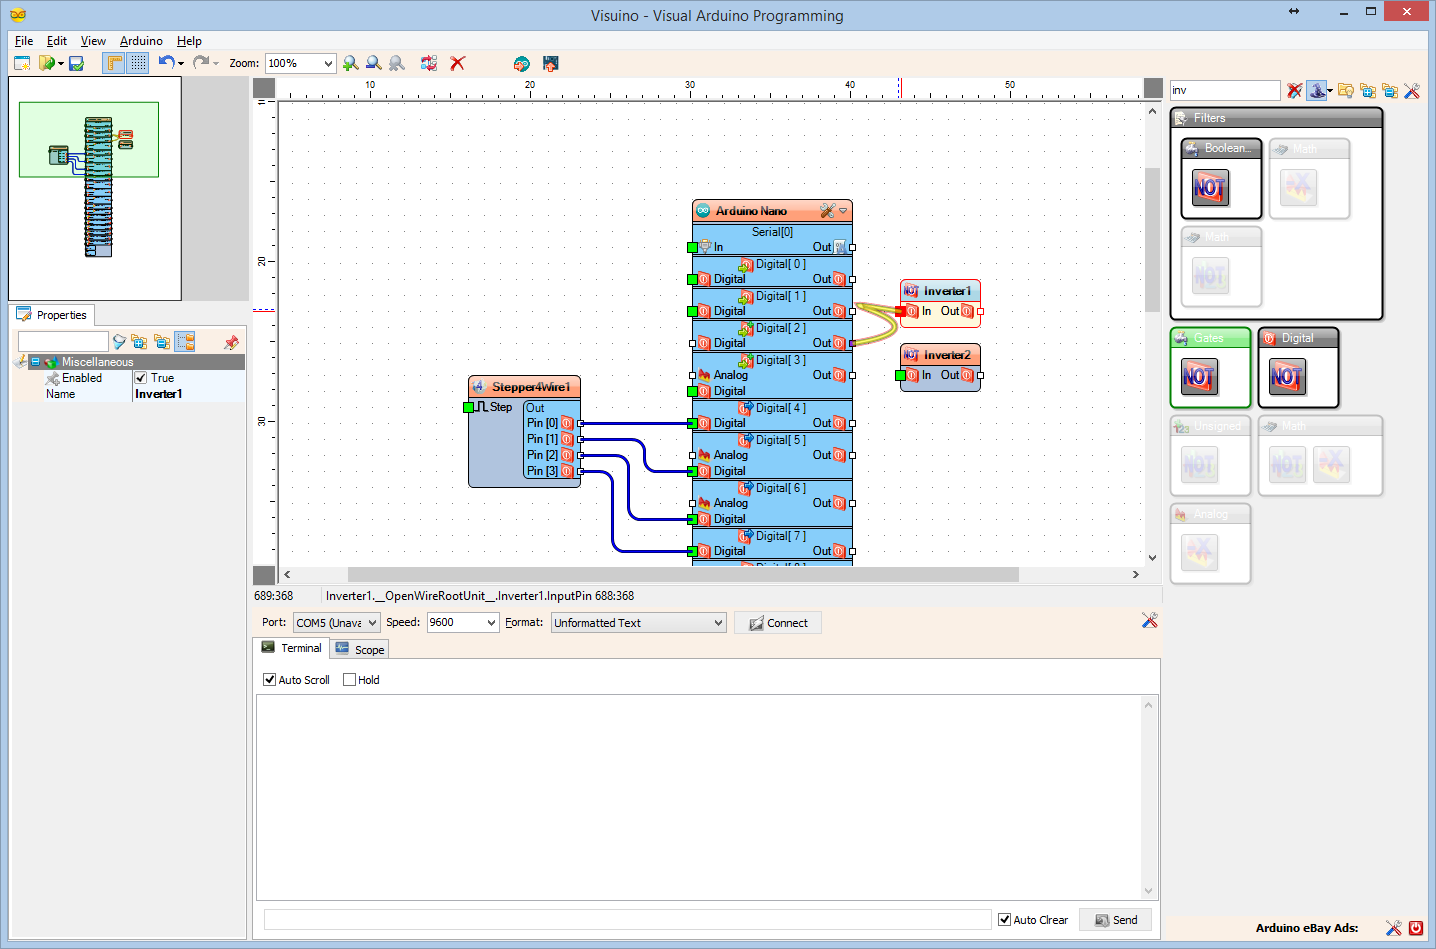Open the Help menu
This screenshot has height=949, width=1436.
point(189,41)
